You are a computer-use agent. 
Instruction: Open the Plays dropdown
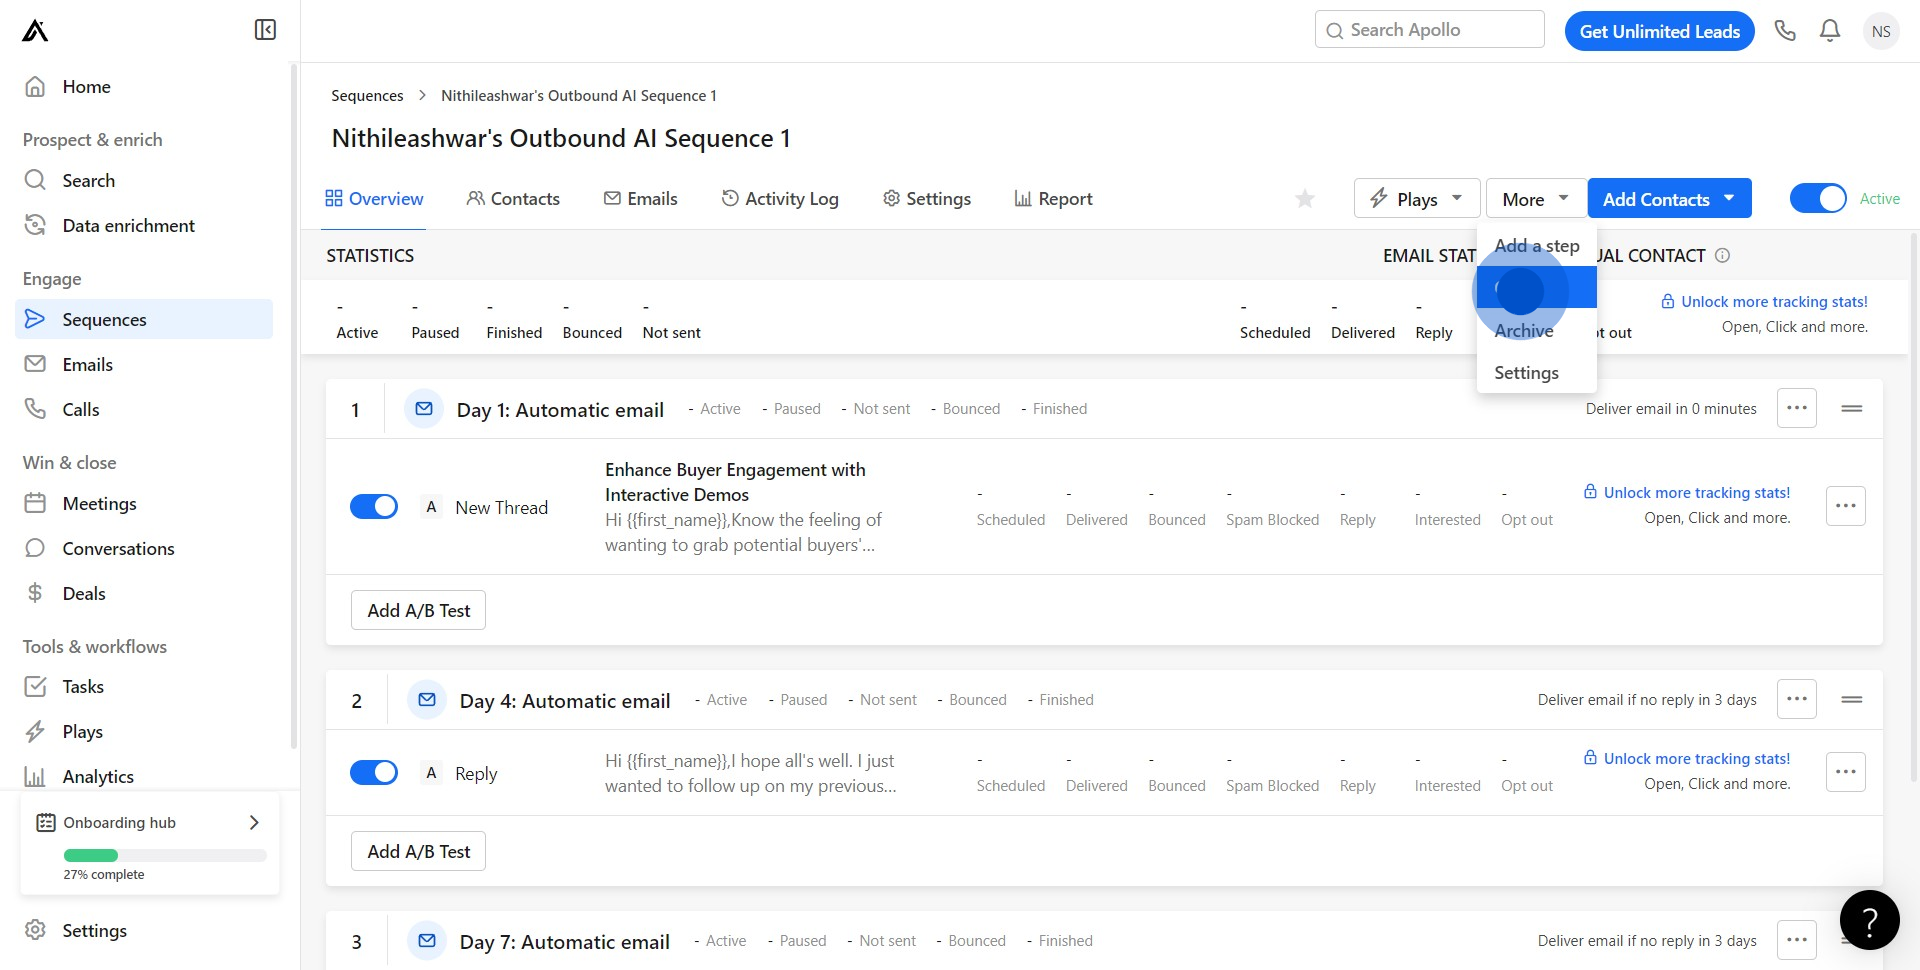click(1416, 199)
